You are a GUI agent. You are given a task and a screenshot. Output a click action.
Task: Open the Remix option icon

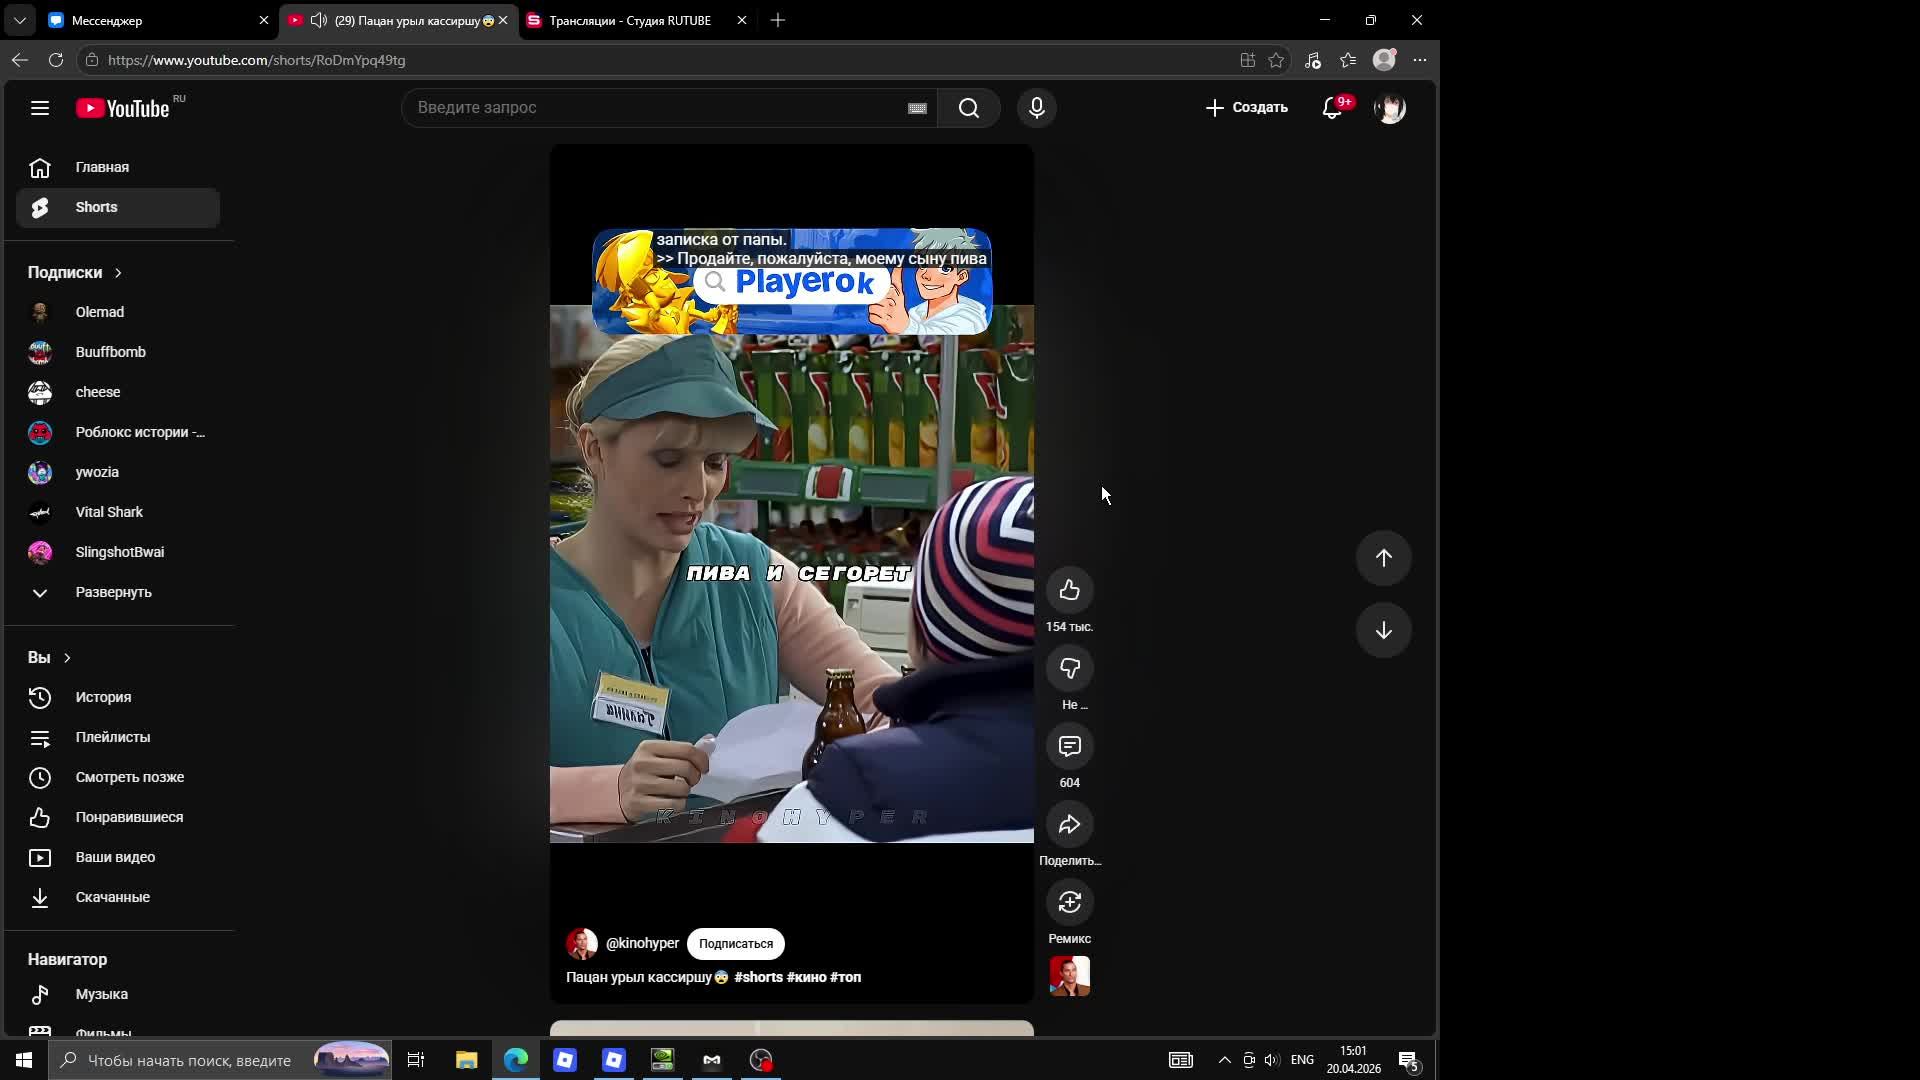point(1069,902)
